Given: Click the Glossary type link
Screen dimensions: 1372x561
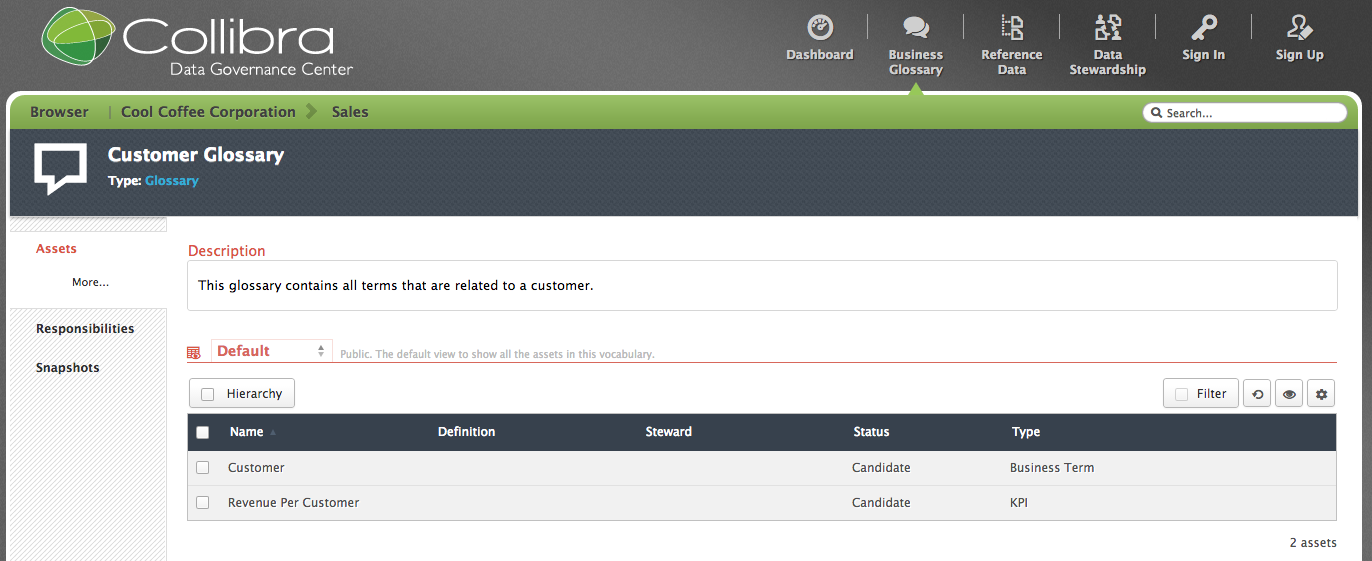Looking at the screenshot, I should [172, 181].
